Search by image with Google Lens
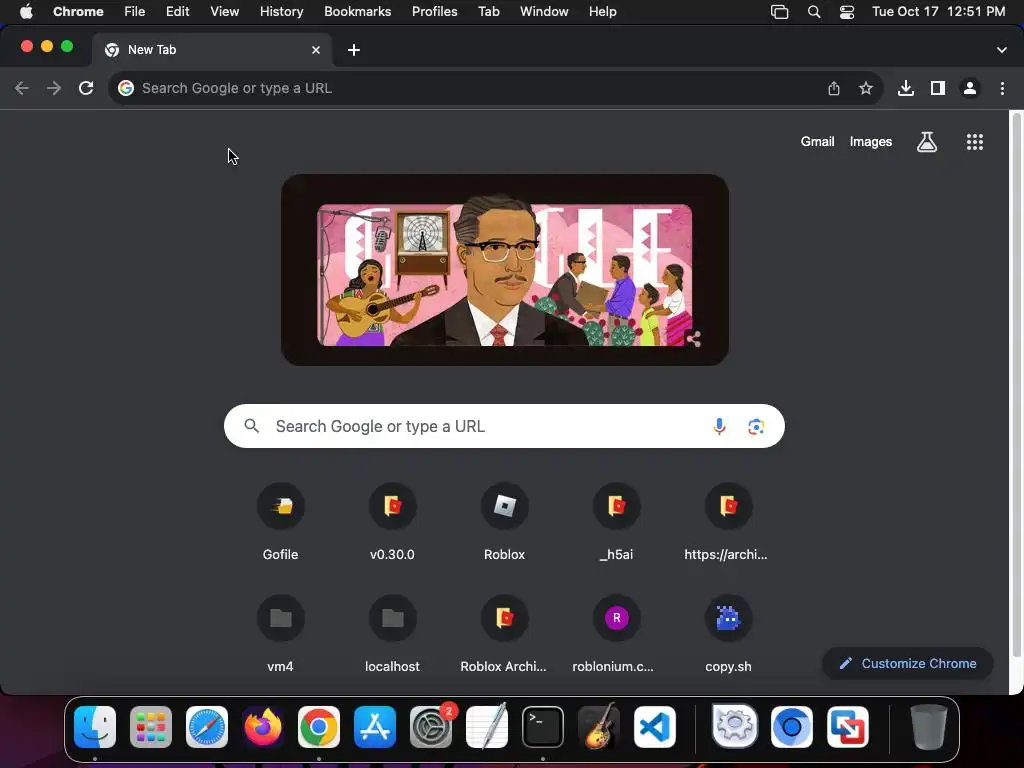This screenshot has height=768, width=1024. click(x=756, y=426)
